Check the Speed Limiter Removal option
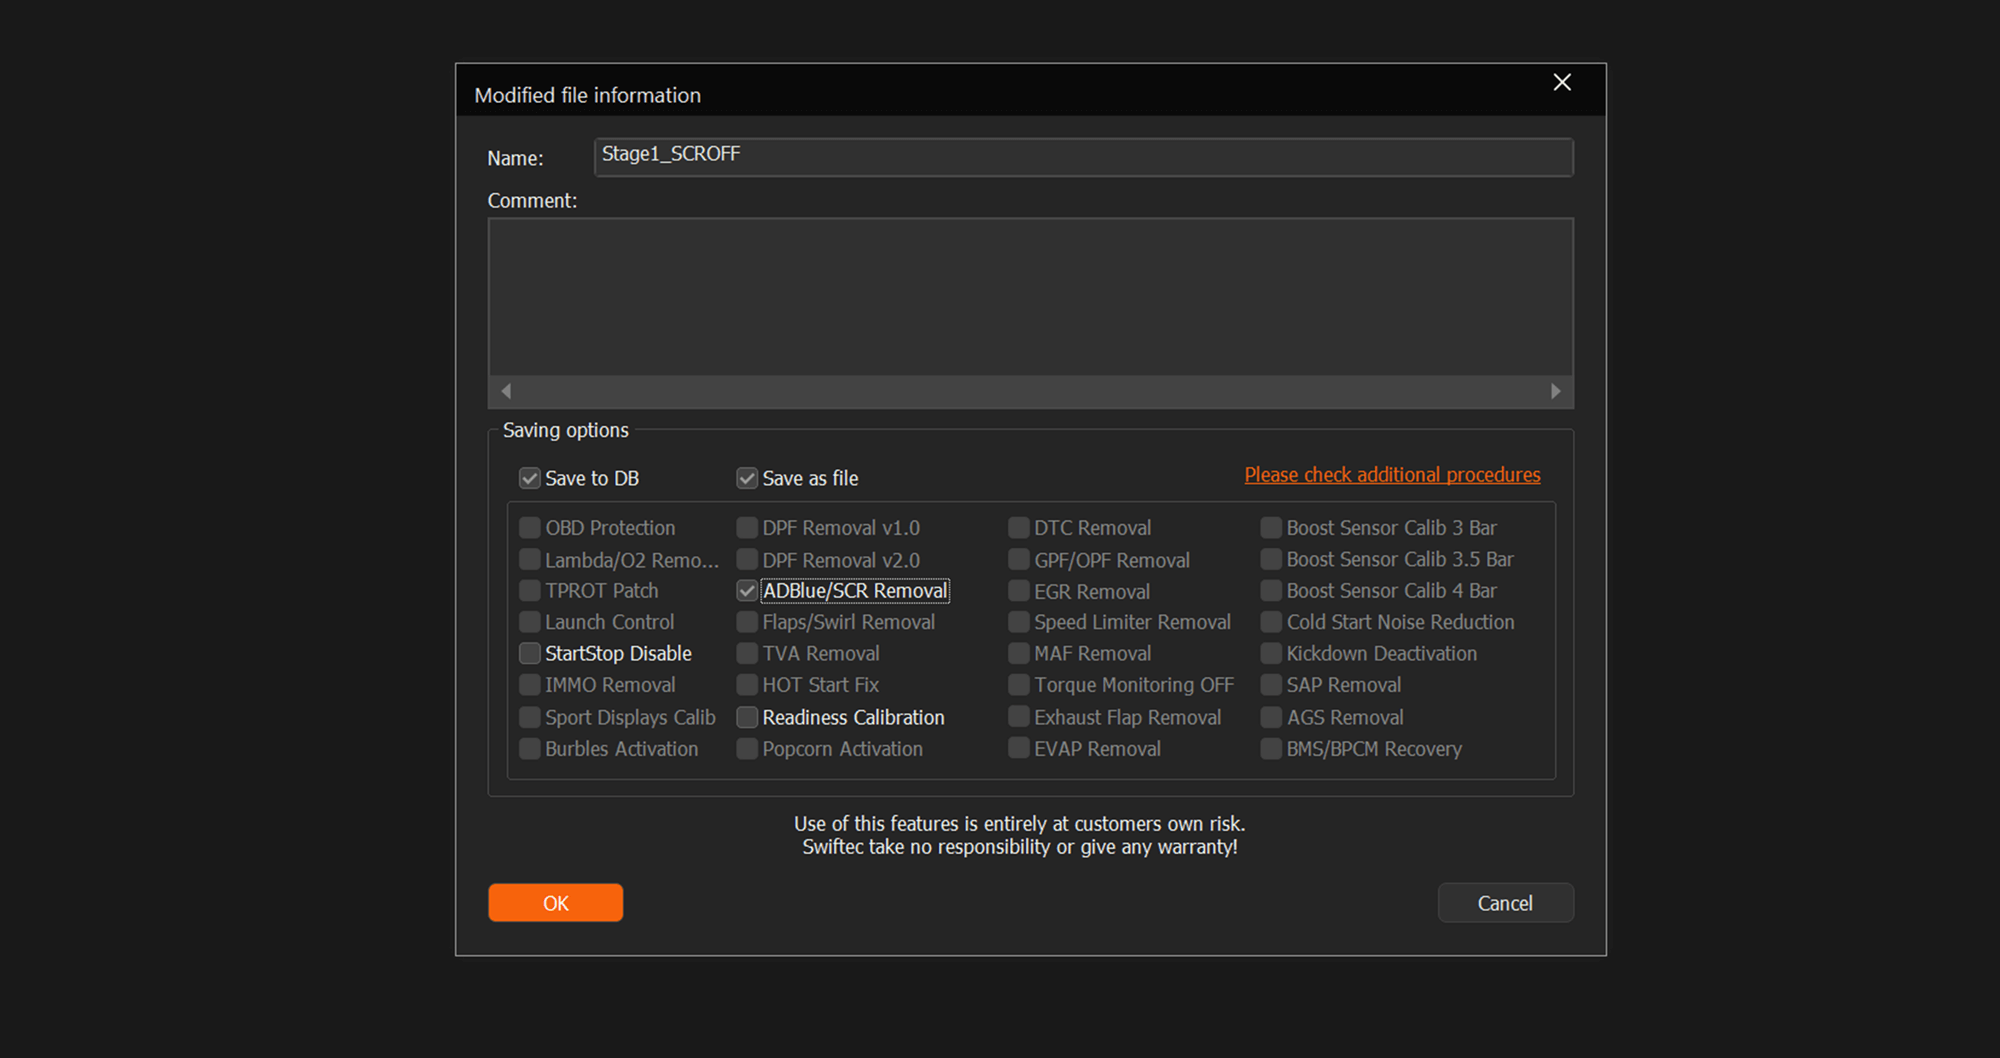 click(1019, 622)
